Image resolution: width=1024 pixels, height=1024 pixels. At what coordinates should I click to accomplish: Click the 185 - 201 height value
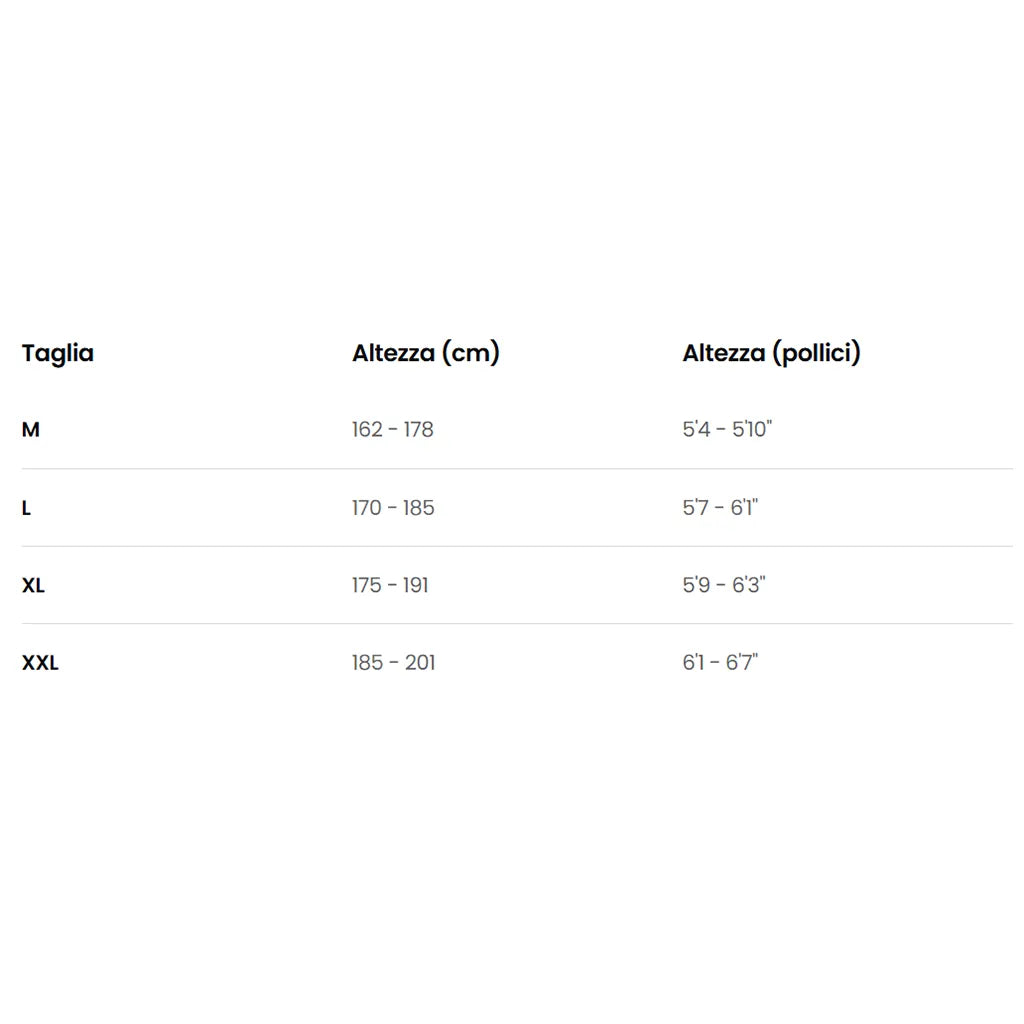[x=393, y=663]
